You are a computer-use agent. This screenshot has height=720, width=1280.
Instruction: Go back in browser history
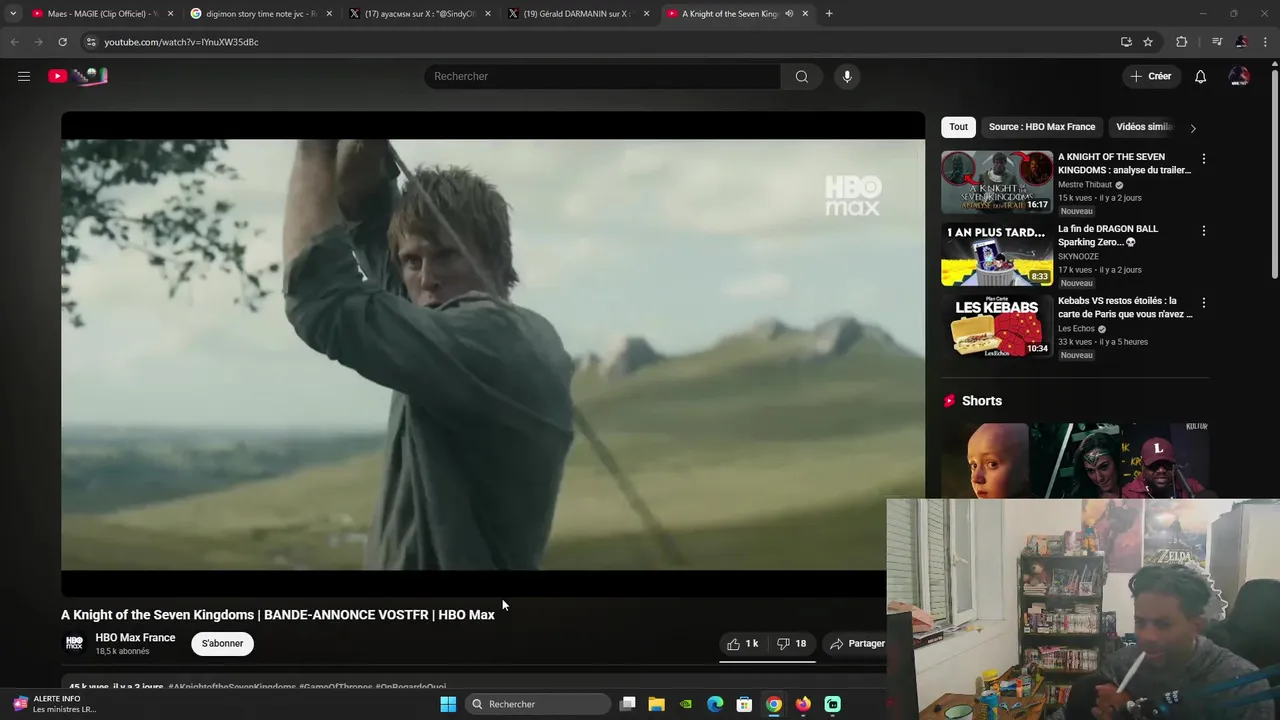pos(14,42)
